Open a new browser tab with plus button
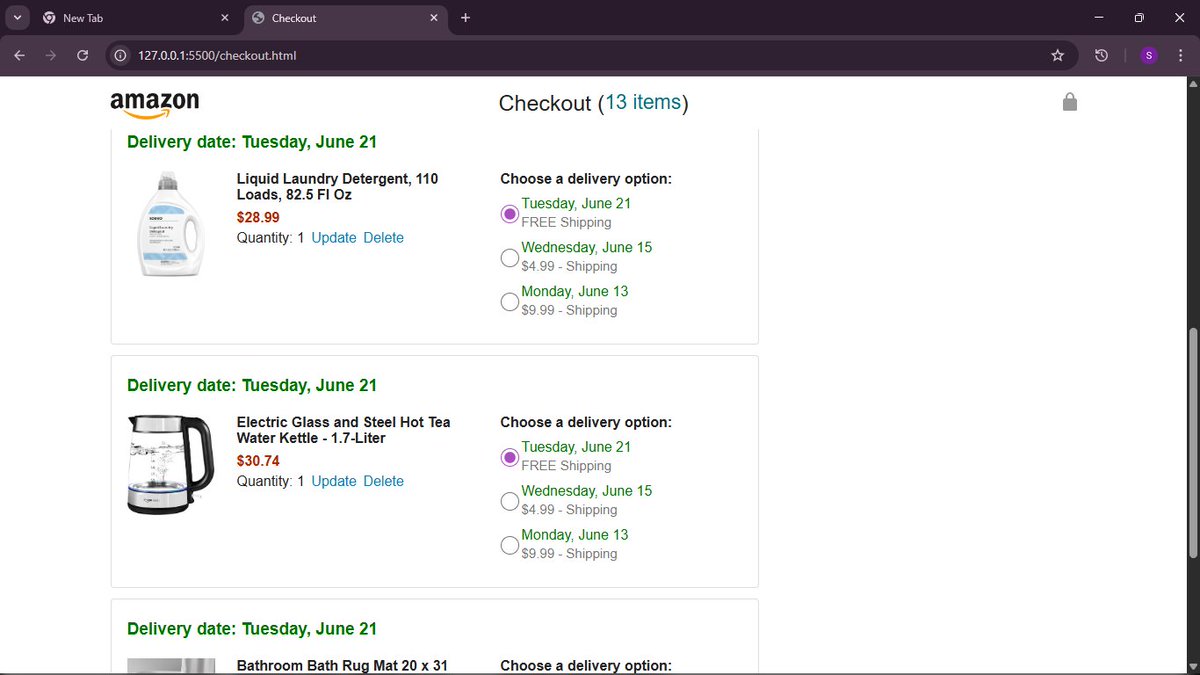This screenshot has width=1200, height=675. 465,18
